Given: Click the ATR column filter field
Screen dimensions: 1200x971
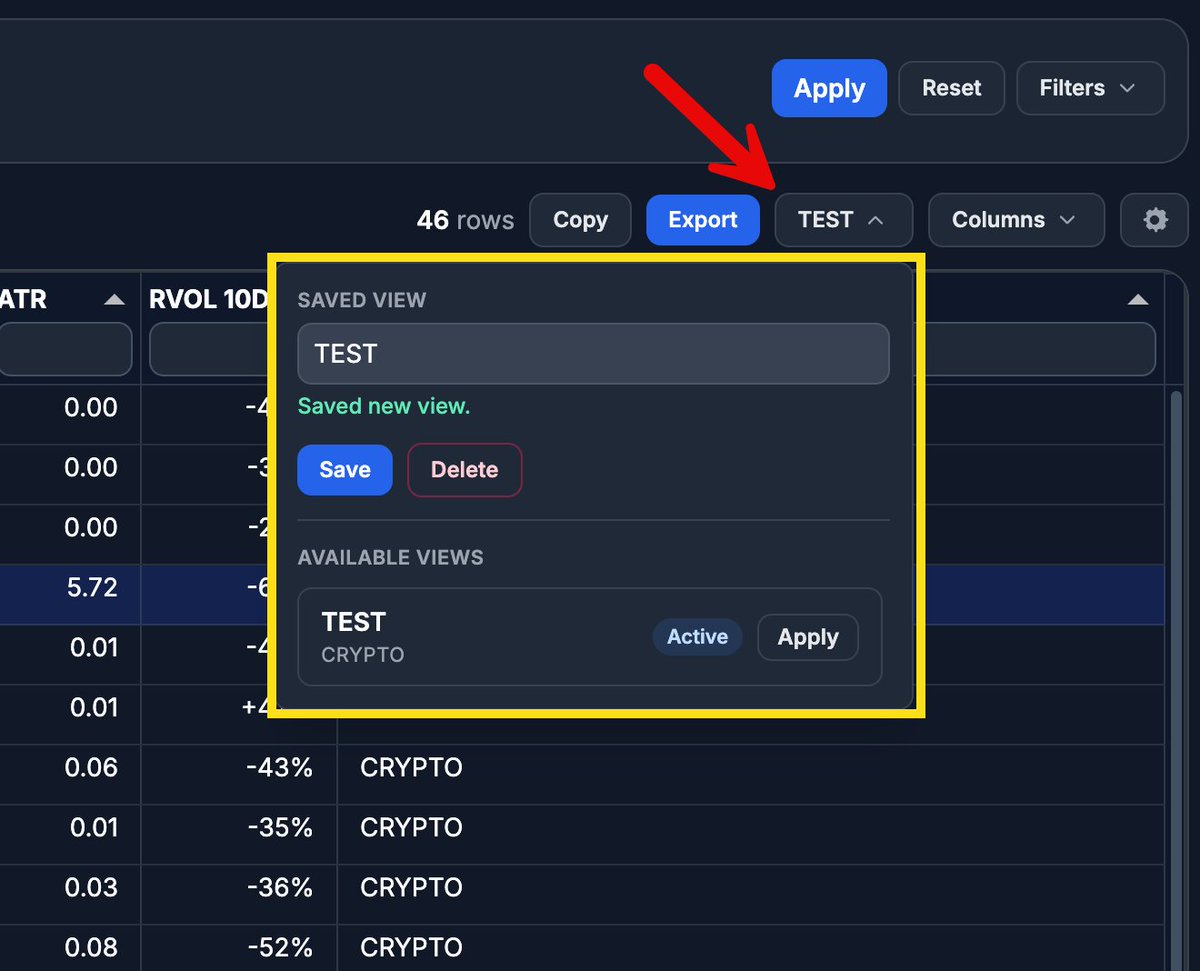Looking at the screenshot, I should 64,349.
